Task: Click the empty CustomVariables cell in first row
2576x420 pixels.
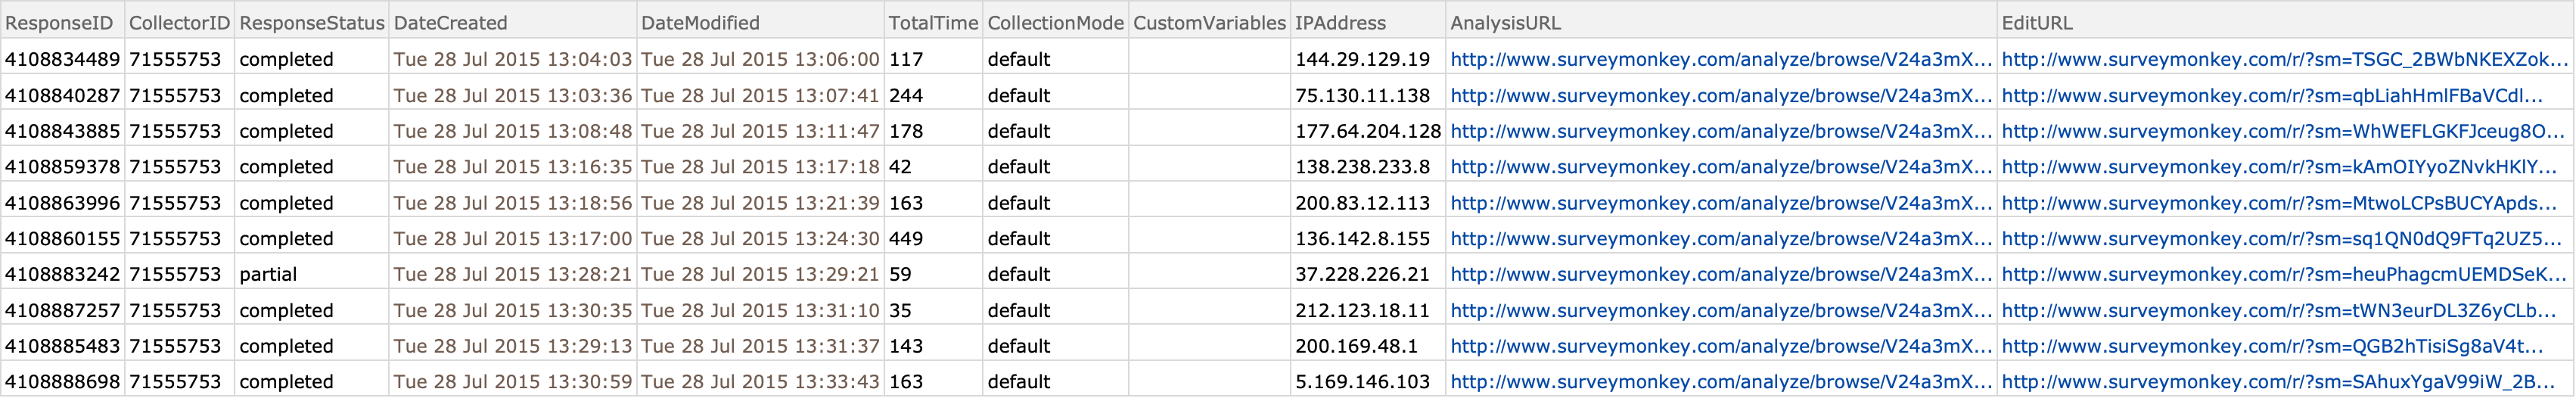Action: 1209,59
